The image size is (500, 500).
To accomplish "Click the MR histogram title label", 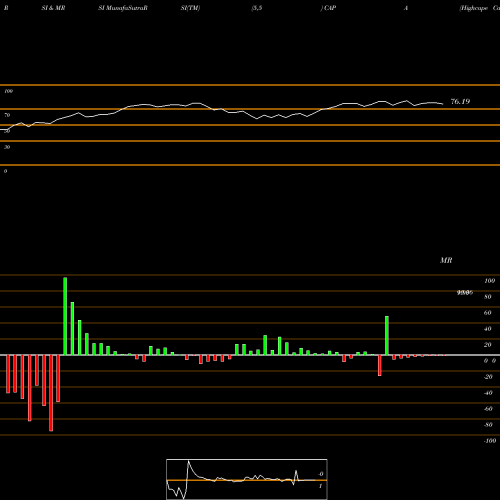I will (x=446, y=260).
